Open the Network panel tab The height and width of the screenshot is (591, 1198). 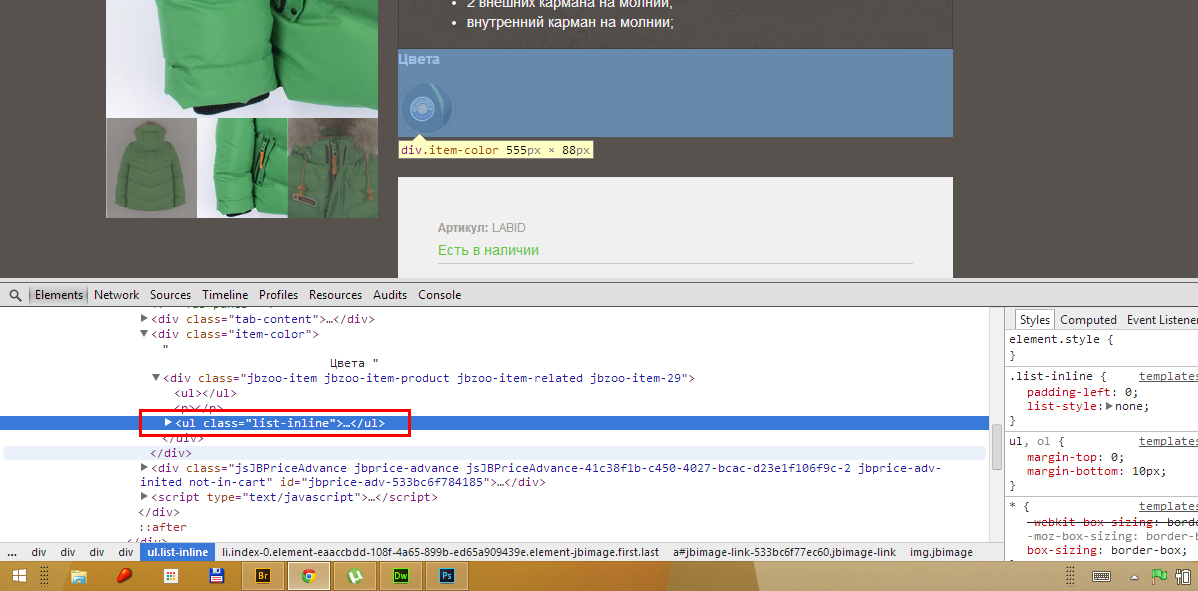coord(117,295)
